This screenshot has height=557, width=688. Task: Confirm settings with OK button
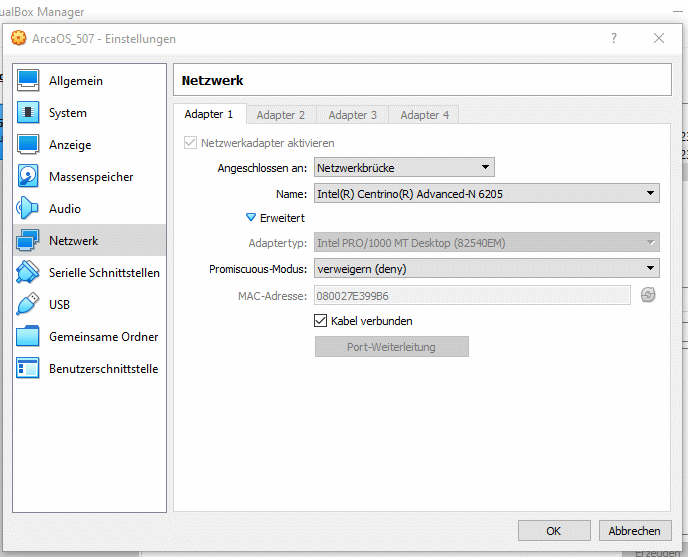(554, 531)
